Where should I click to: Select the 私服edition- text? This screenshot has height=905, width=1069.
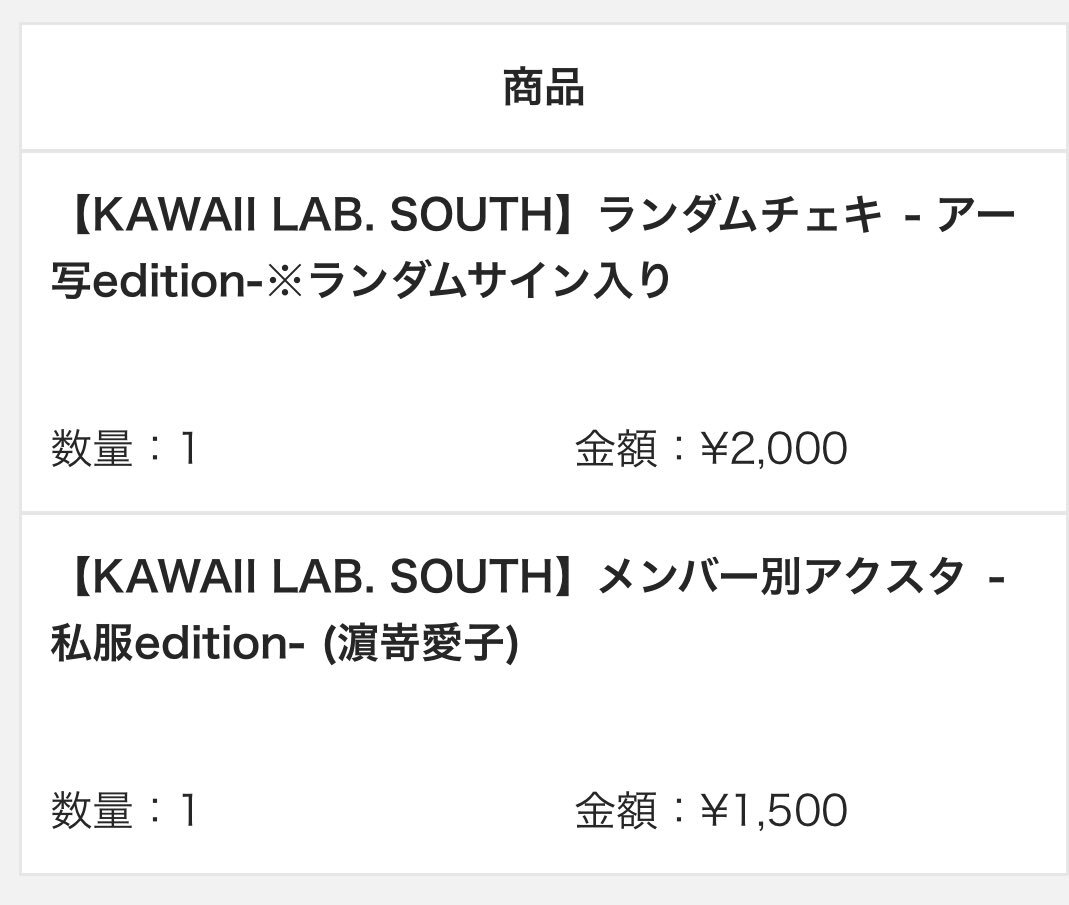pyautogui.click(x=177, y=644)
